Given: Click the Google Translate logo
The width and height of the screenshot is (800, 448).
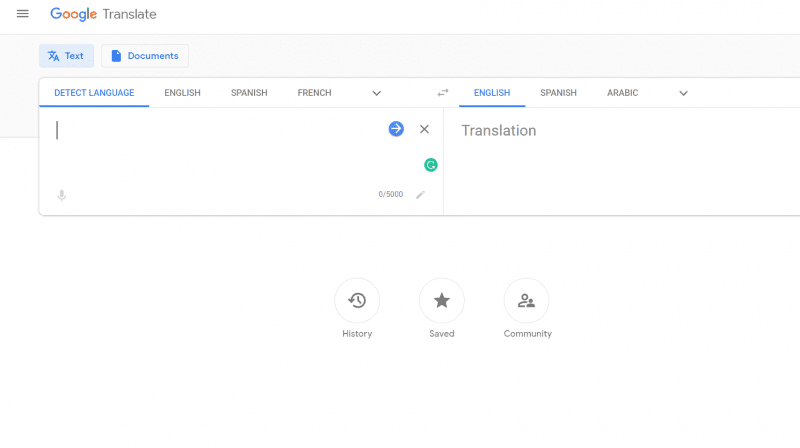Looking at the screenshot, I should point(103,14).
